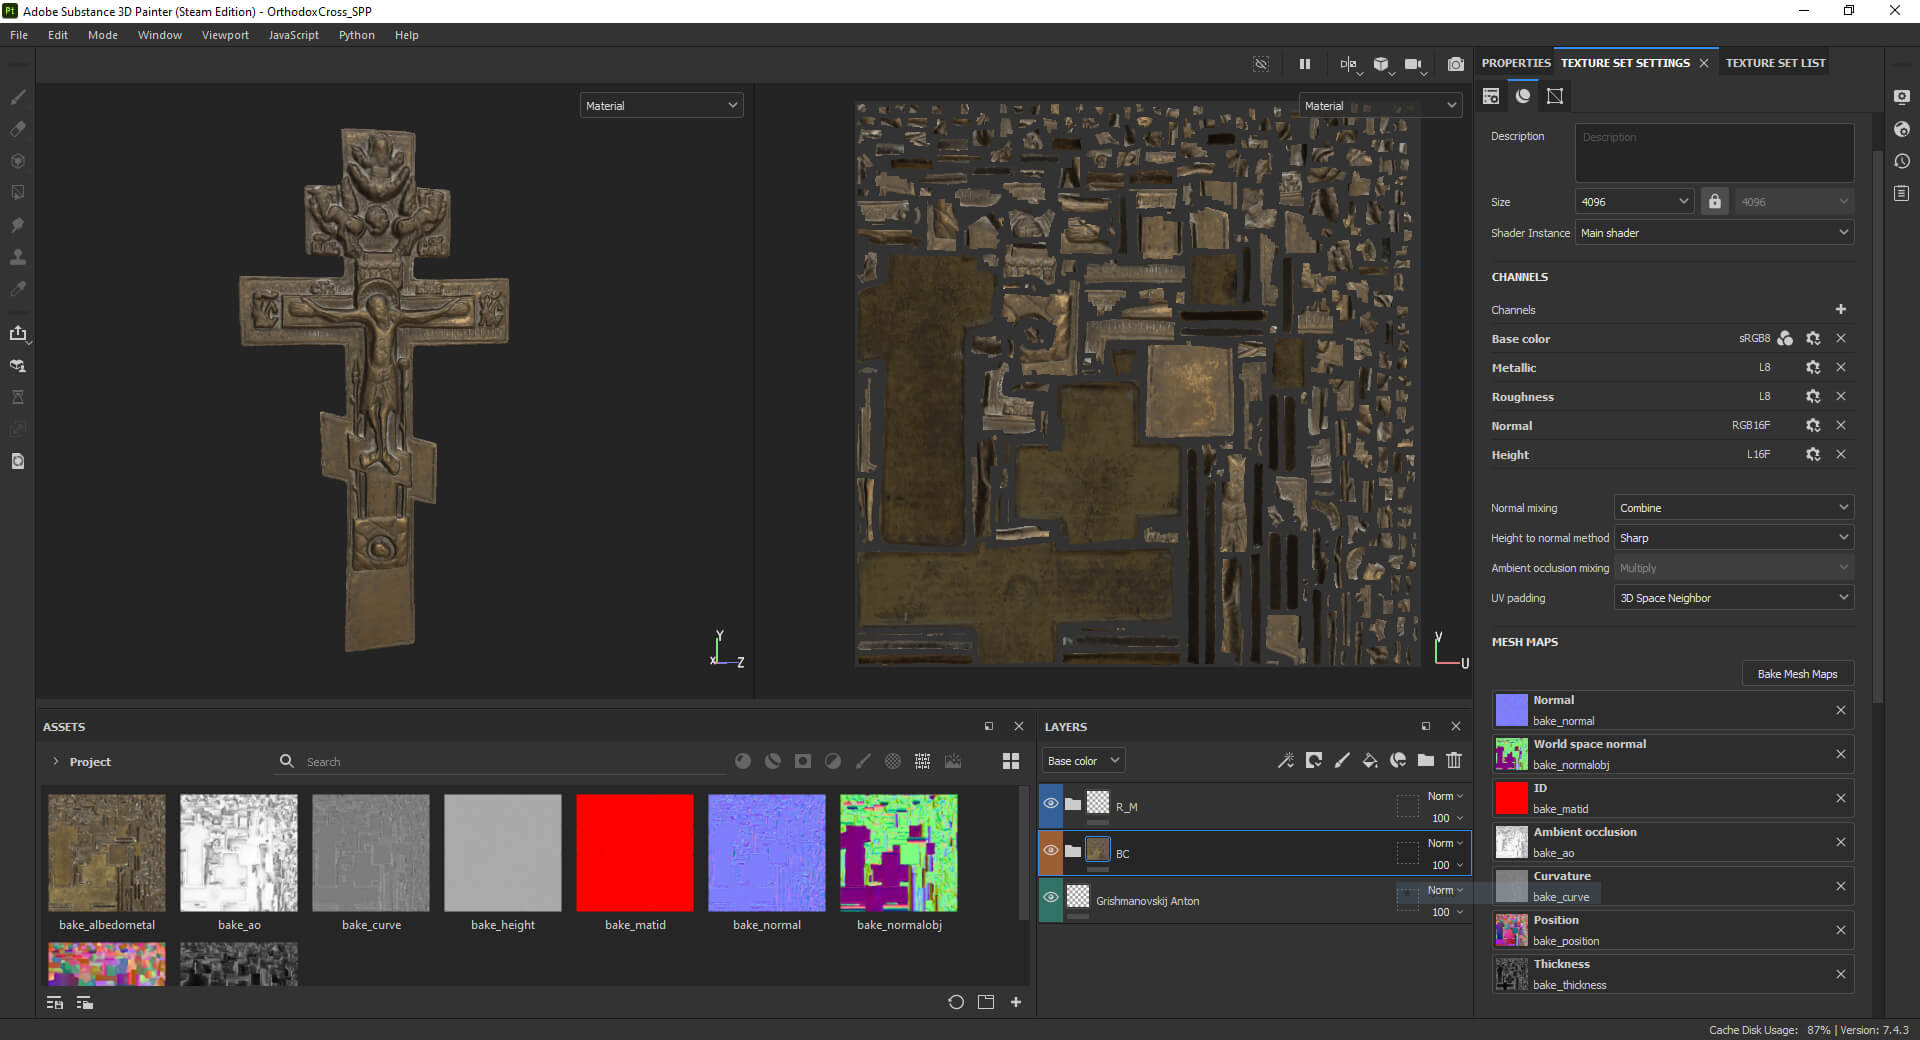Add a new channel with plus button

point(1841,310)
